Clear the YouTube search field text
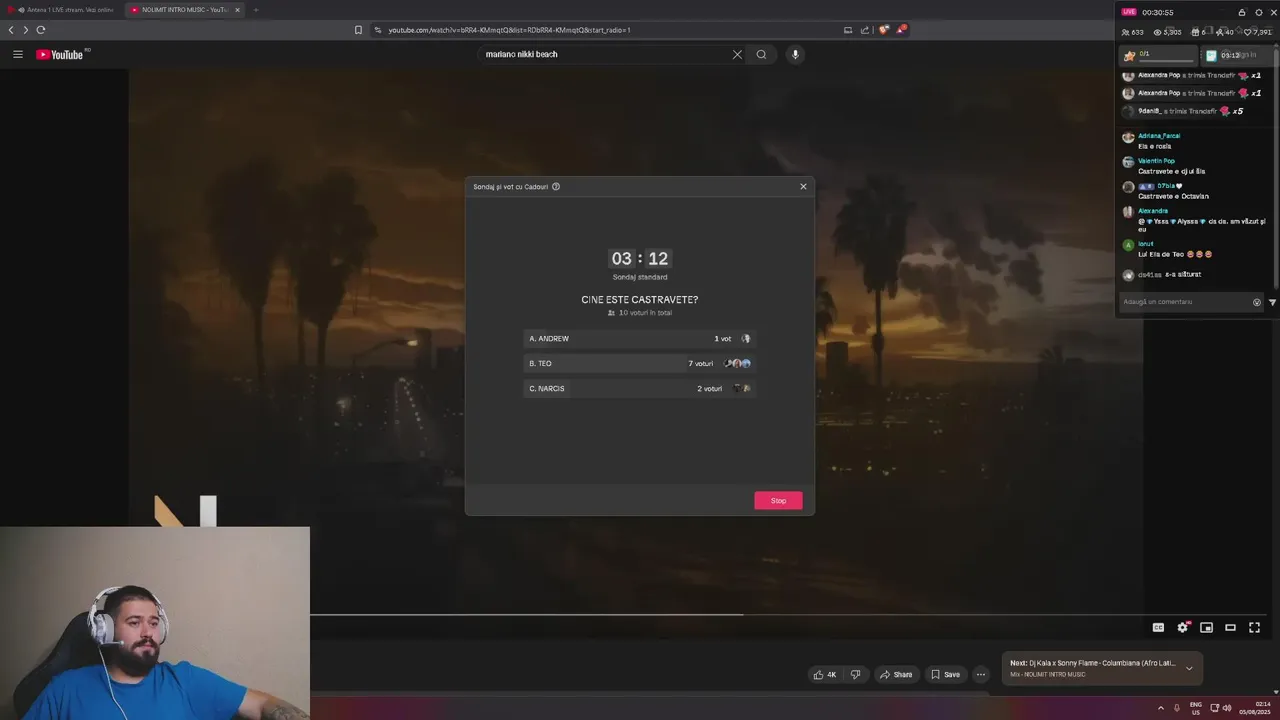The height and width of the screenshot is (720, 1280). [737, 54]
